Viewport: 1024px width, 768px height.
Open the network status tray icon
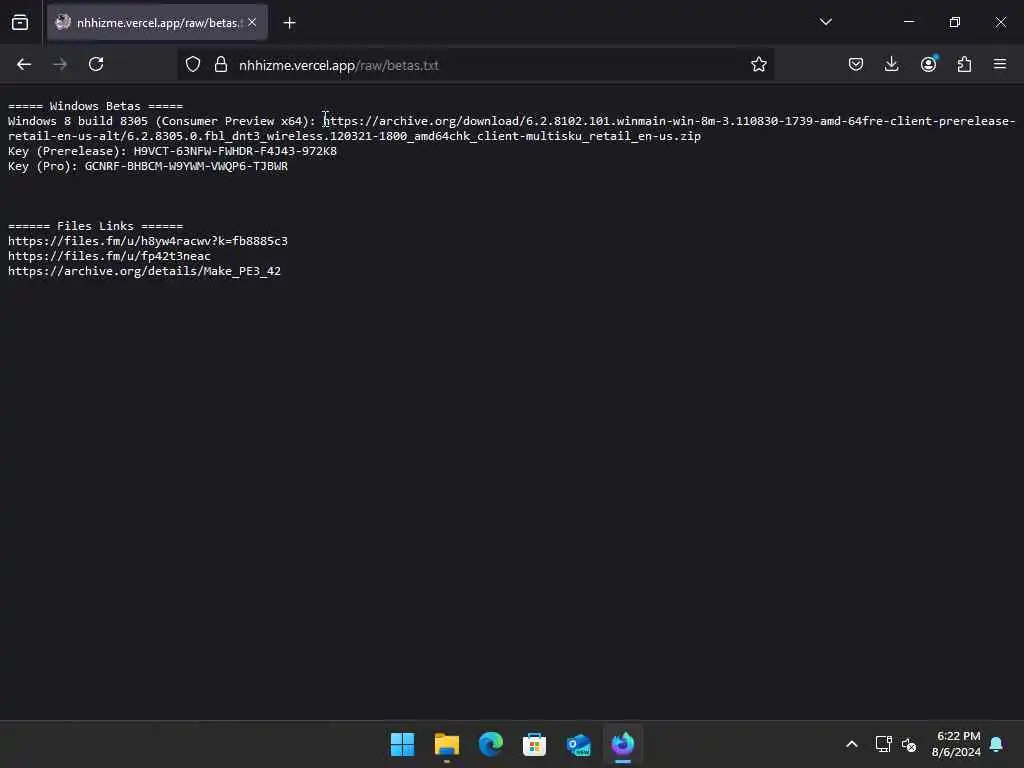point(883,744)
